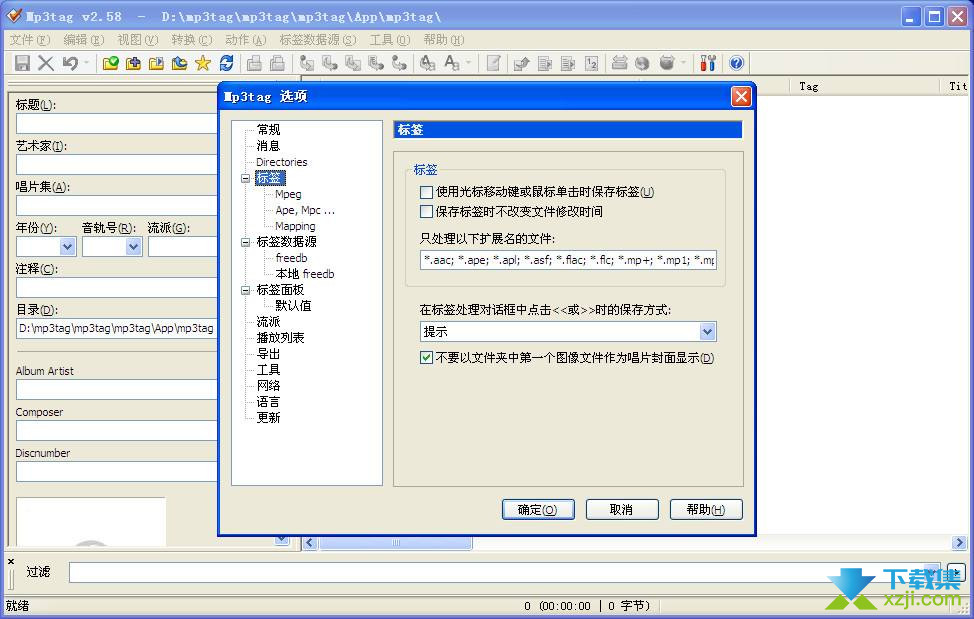The image size is (974, 619).
Task: Close the filter bar using small x
Action: 11,561
